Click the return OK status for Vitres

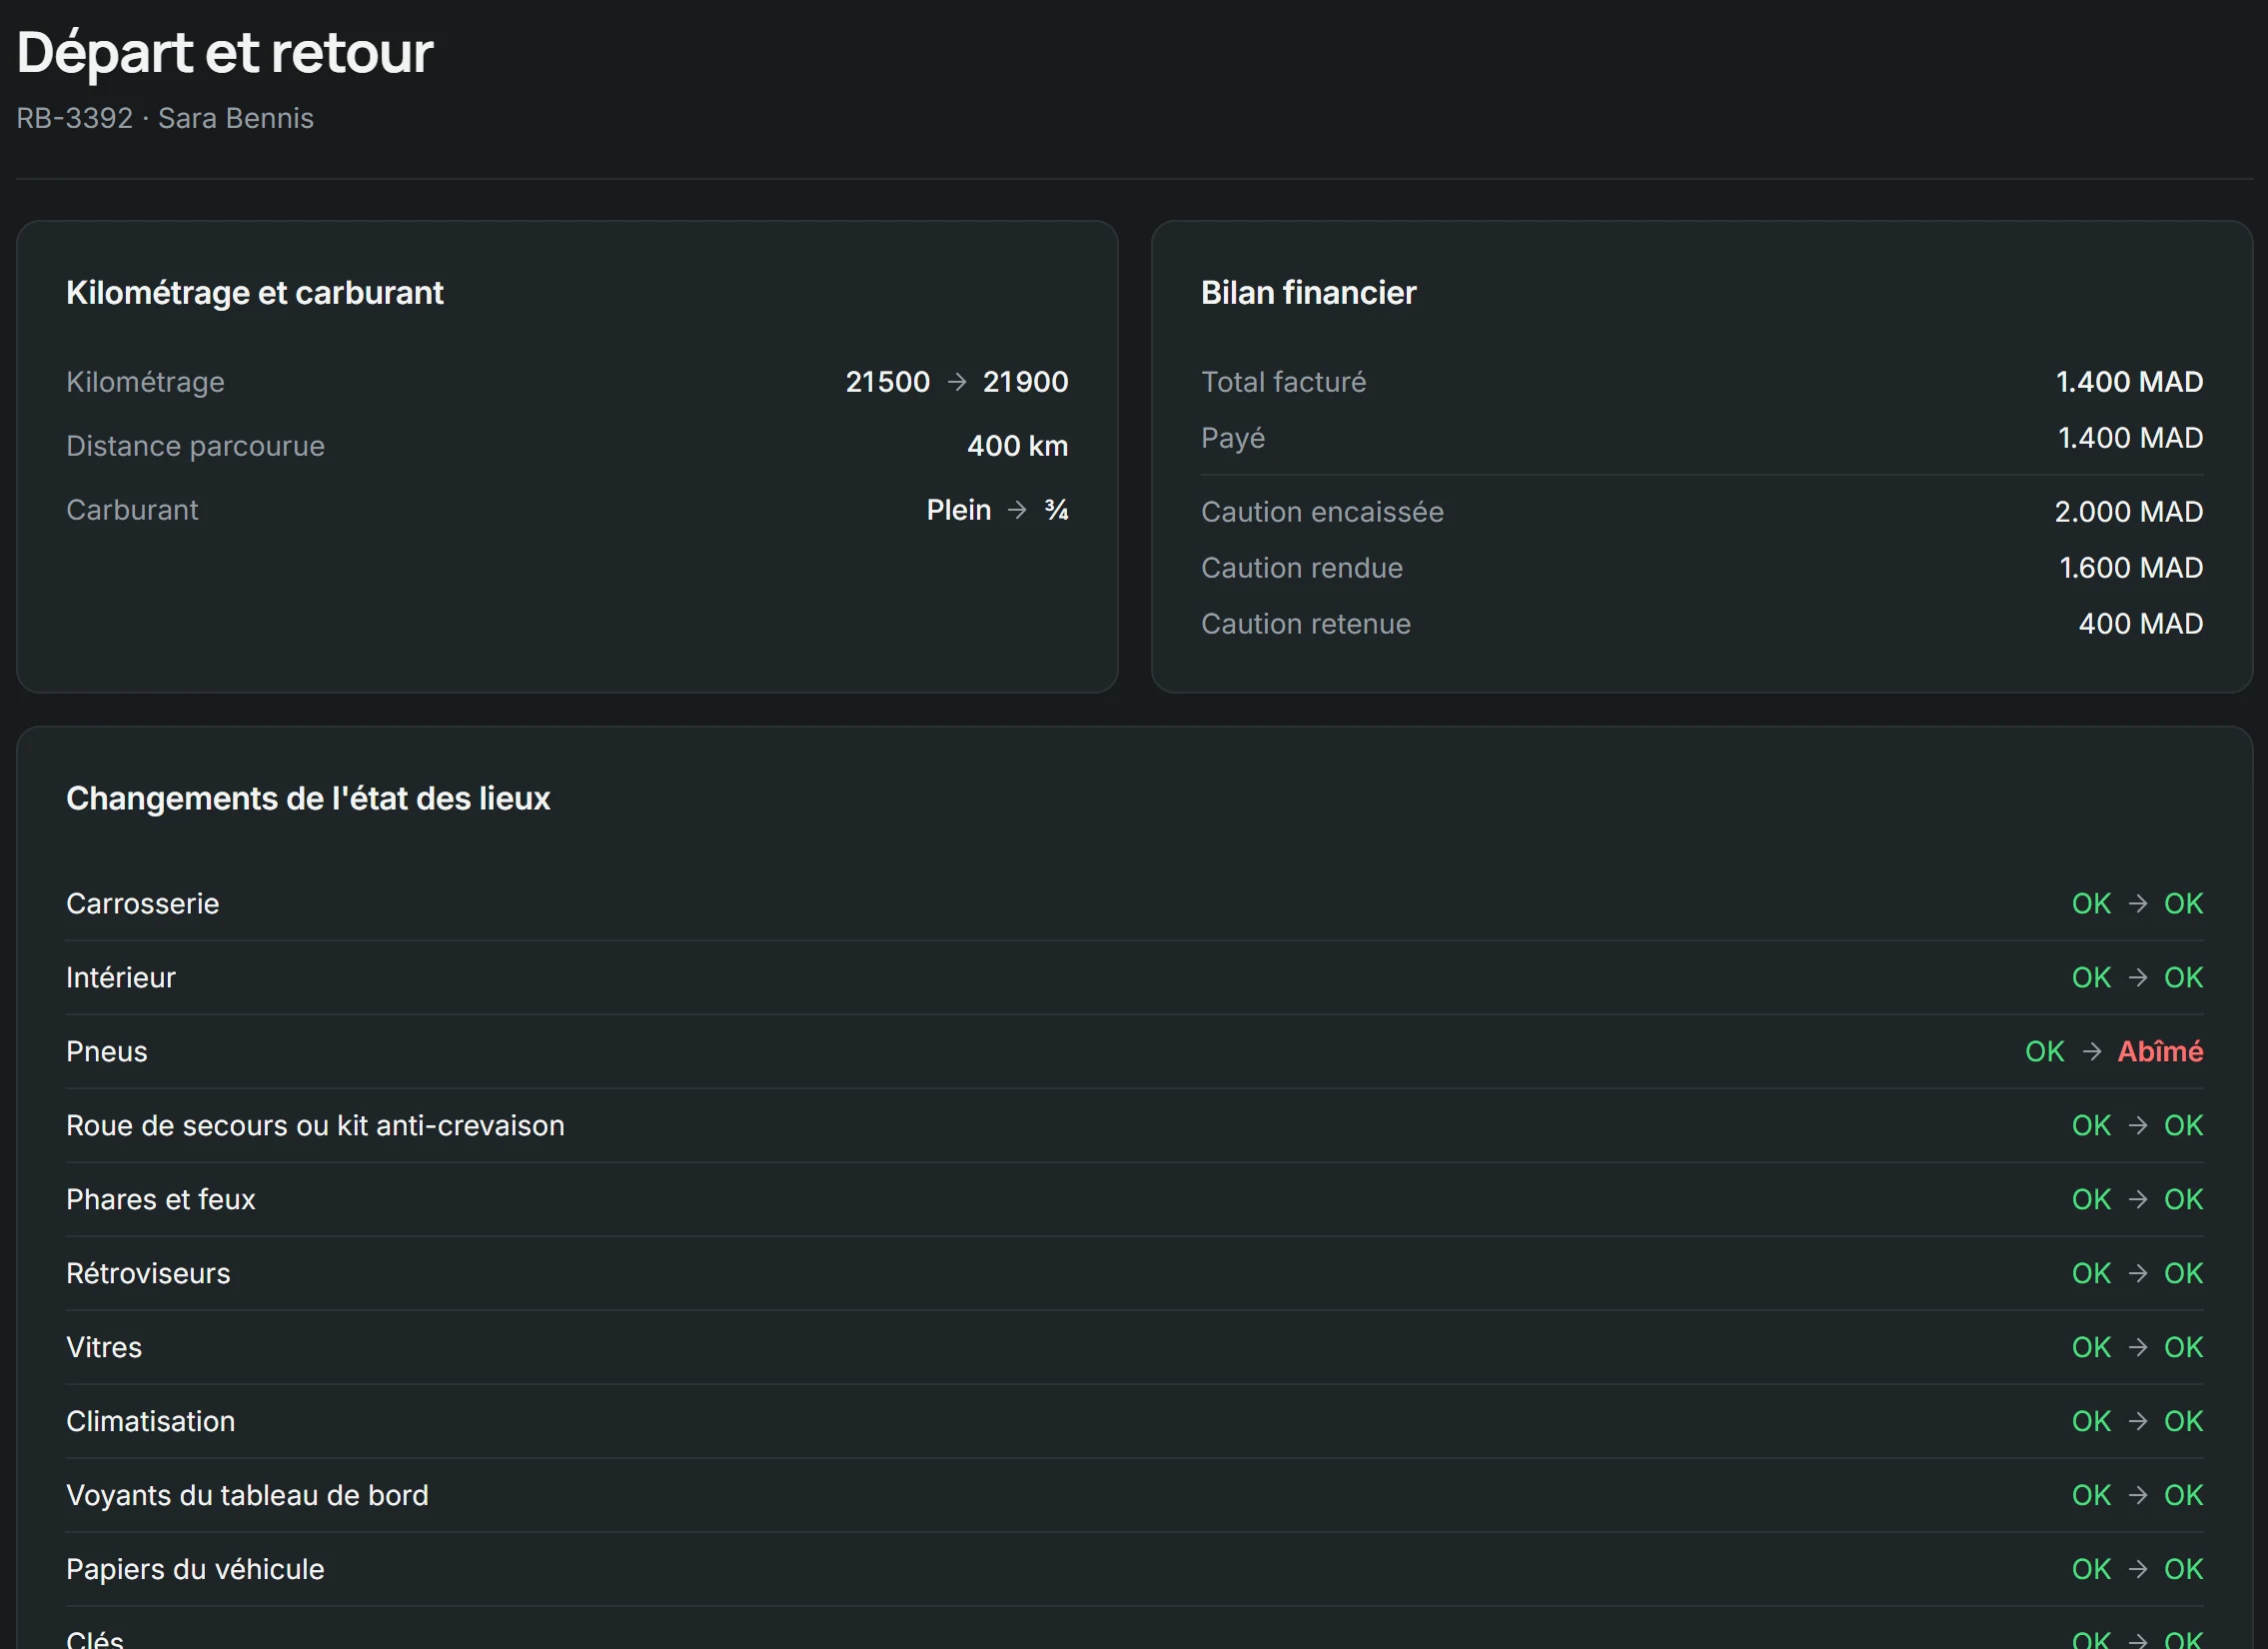[x=2183, y=1348]
